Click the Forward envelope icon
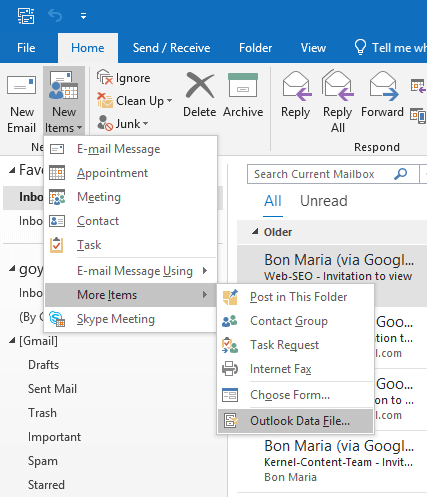Viewport: 427px width, 497px height. (384, 86)
